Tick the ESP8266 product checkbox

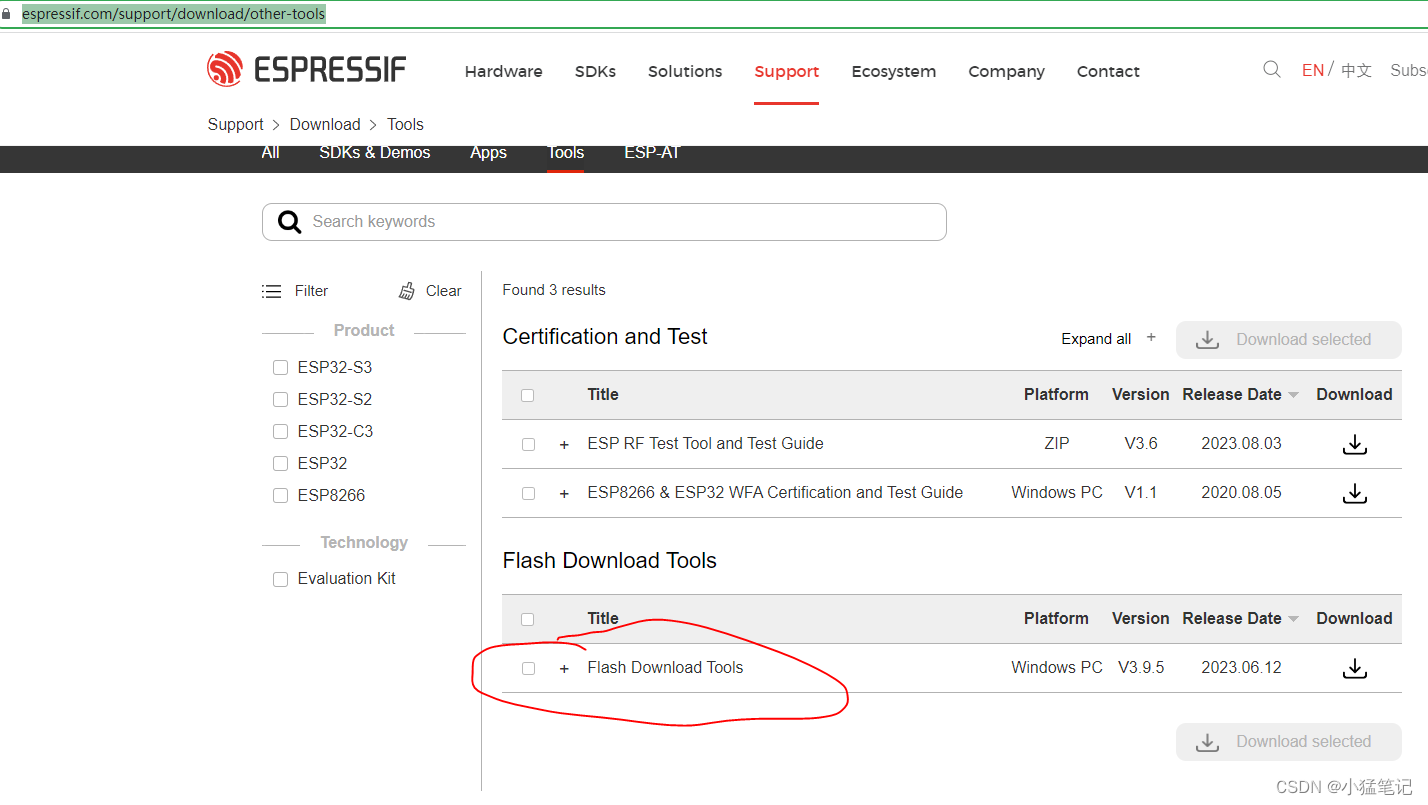point(280,496)
